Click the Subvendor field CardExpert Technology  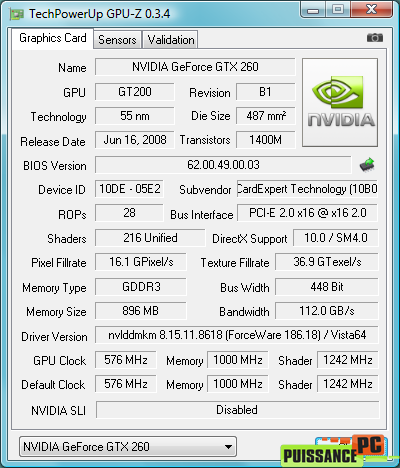[307, 189]
